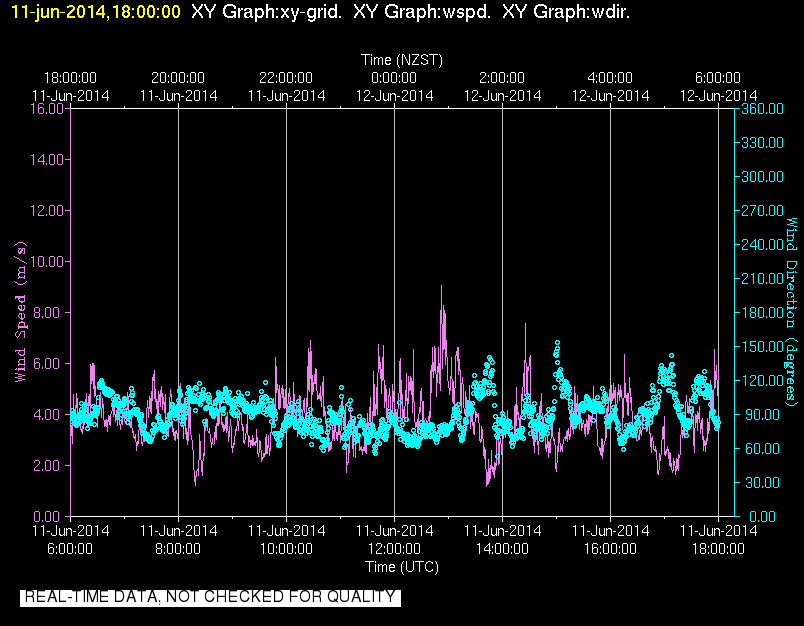Click the 60.00 wind direction tick label
This screenshot has width=804, height=626.
tap(762, 449)
